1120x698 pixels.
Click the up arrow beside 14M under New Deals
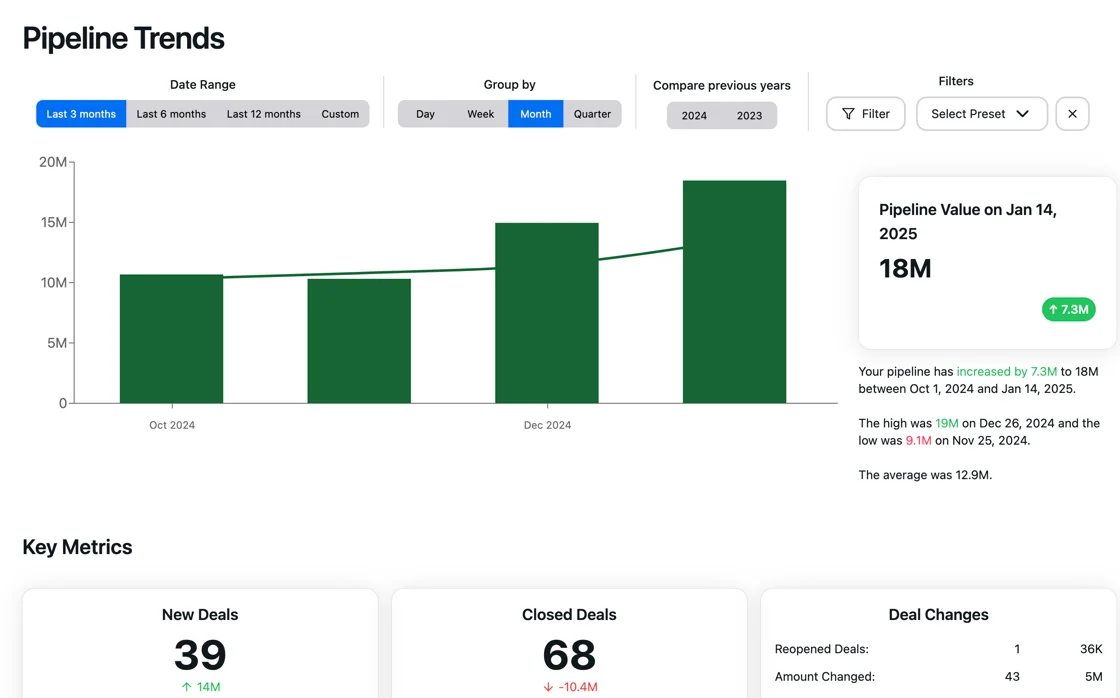pyautogui.click(x=185, y=686)
